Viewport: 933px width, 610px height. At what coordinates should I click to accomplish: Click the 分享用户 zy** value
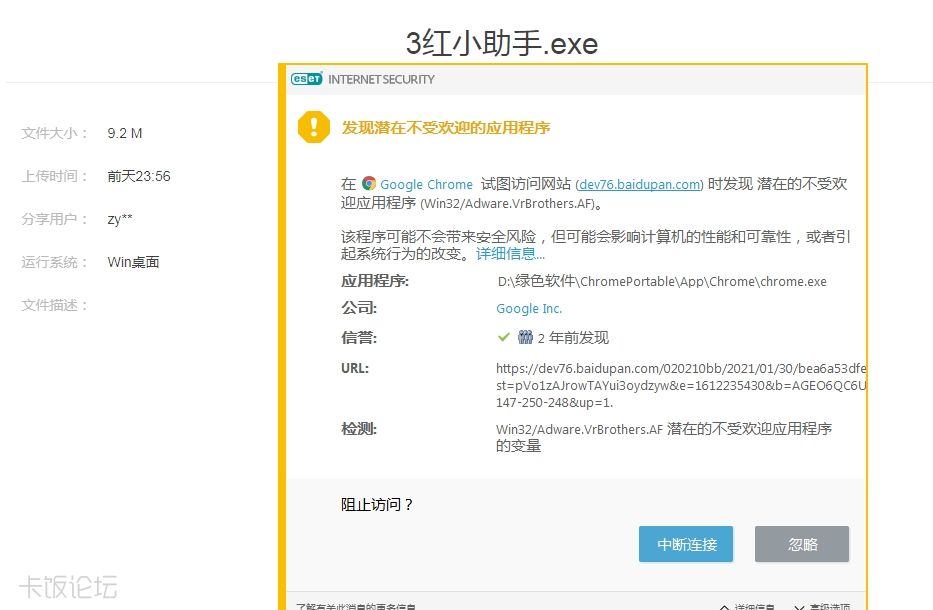pos(120,219)
